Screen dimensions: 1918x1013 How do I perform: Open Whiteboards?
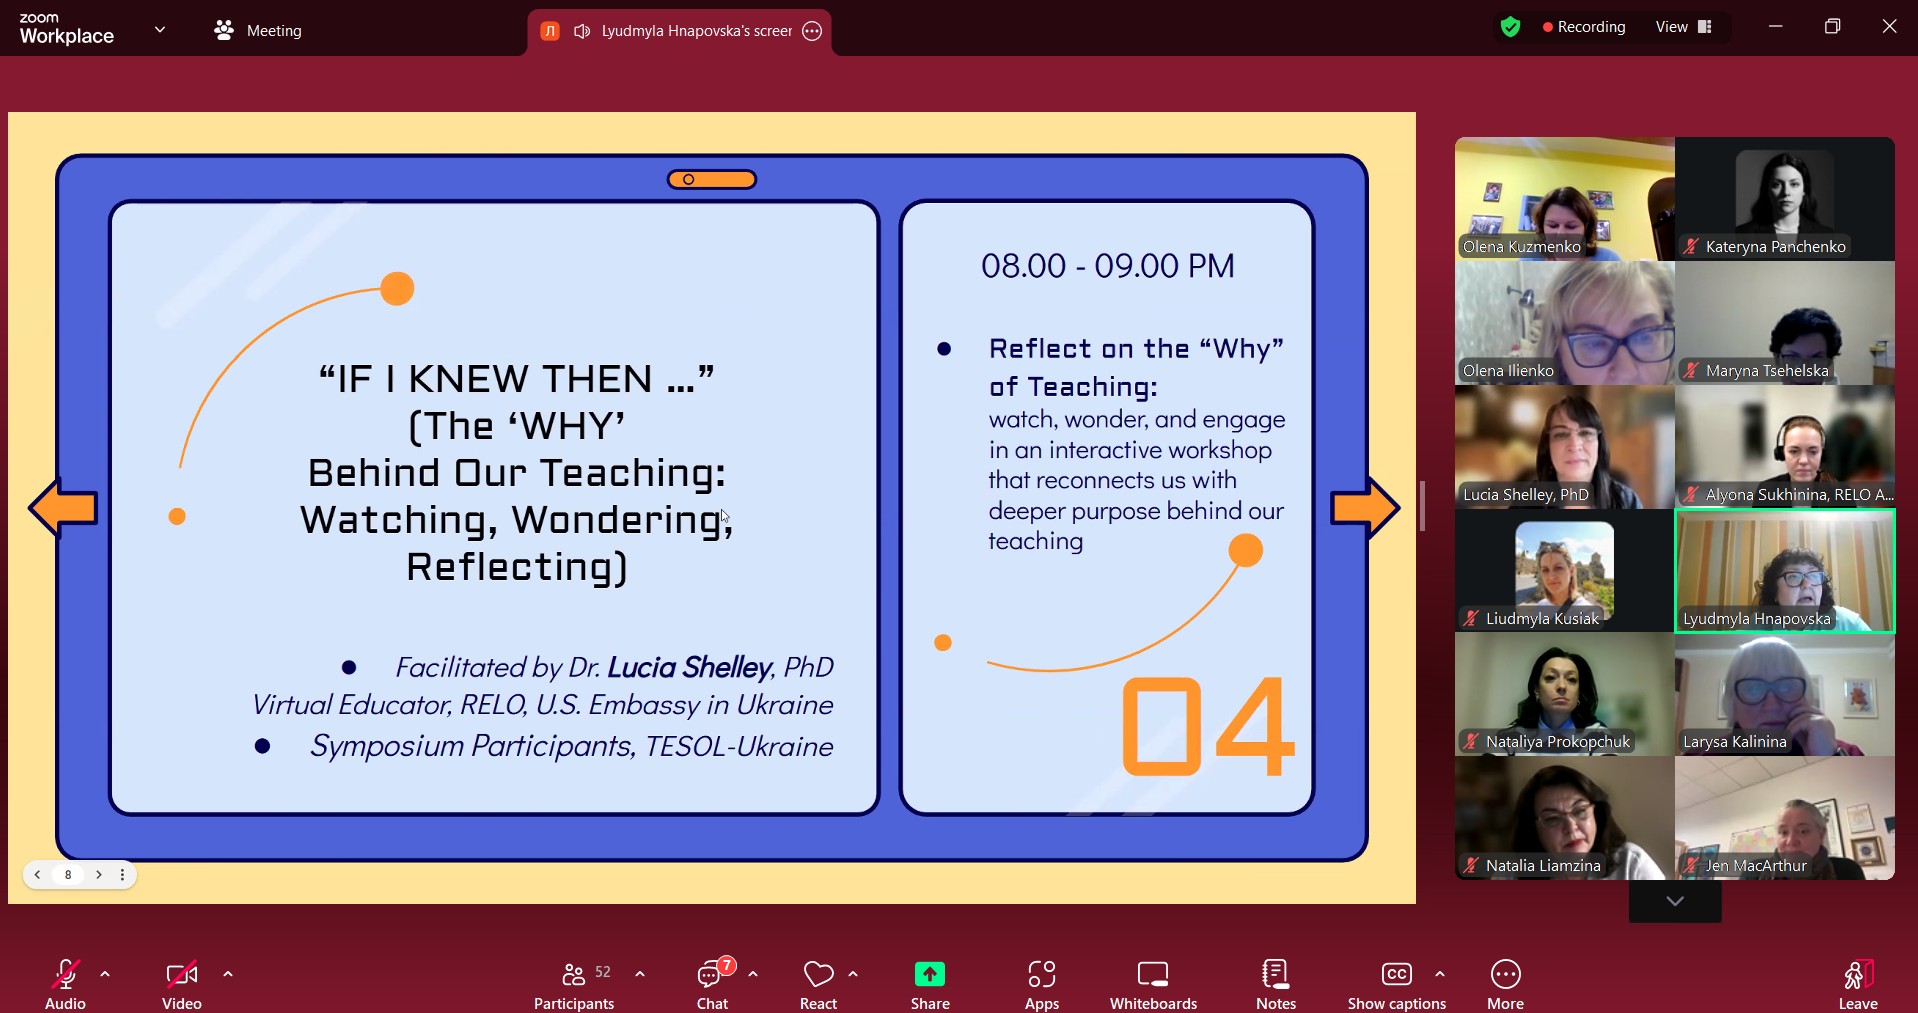[x=1153, y=984]
